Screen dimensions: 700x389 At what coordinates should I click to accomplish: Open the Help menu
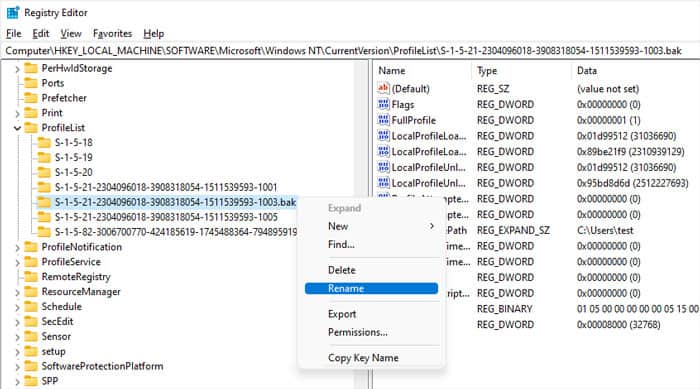click(154, 33)
